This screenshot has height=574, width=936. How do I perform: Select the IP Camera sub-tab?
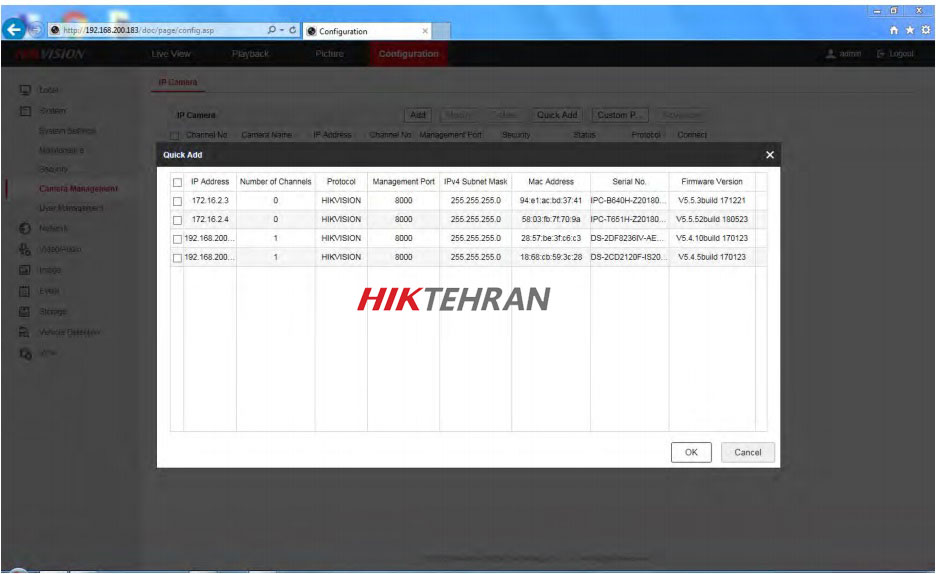(178, 82)
